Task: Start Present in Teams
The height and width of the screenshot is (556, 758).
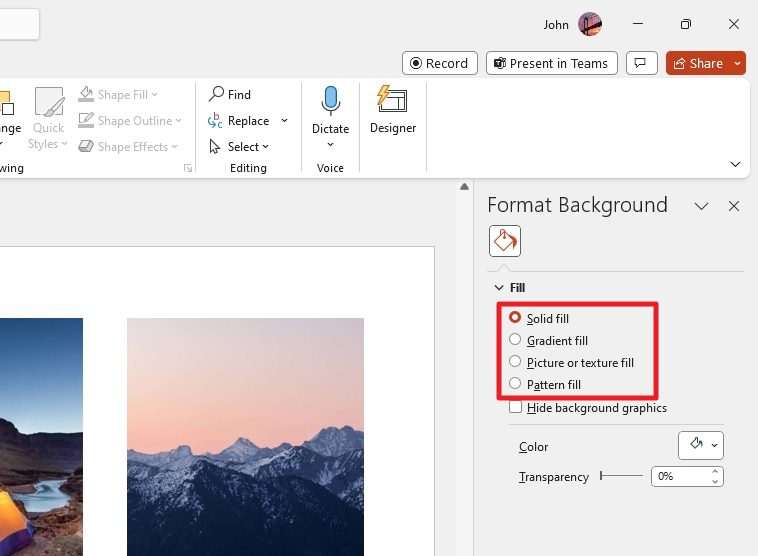Action: [552, 63]
